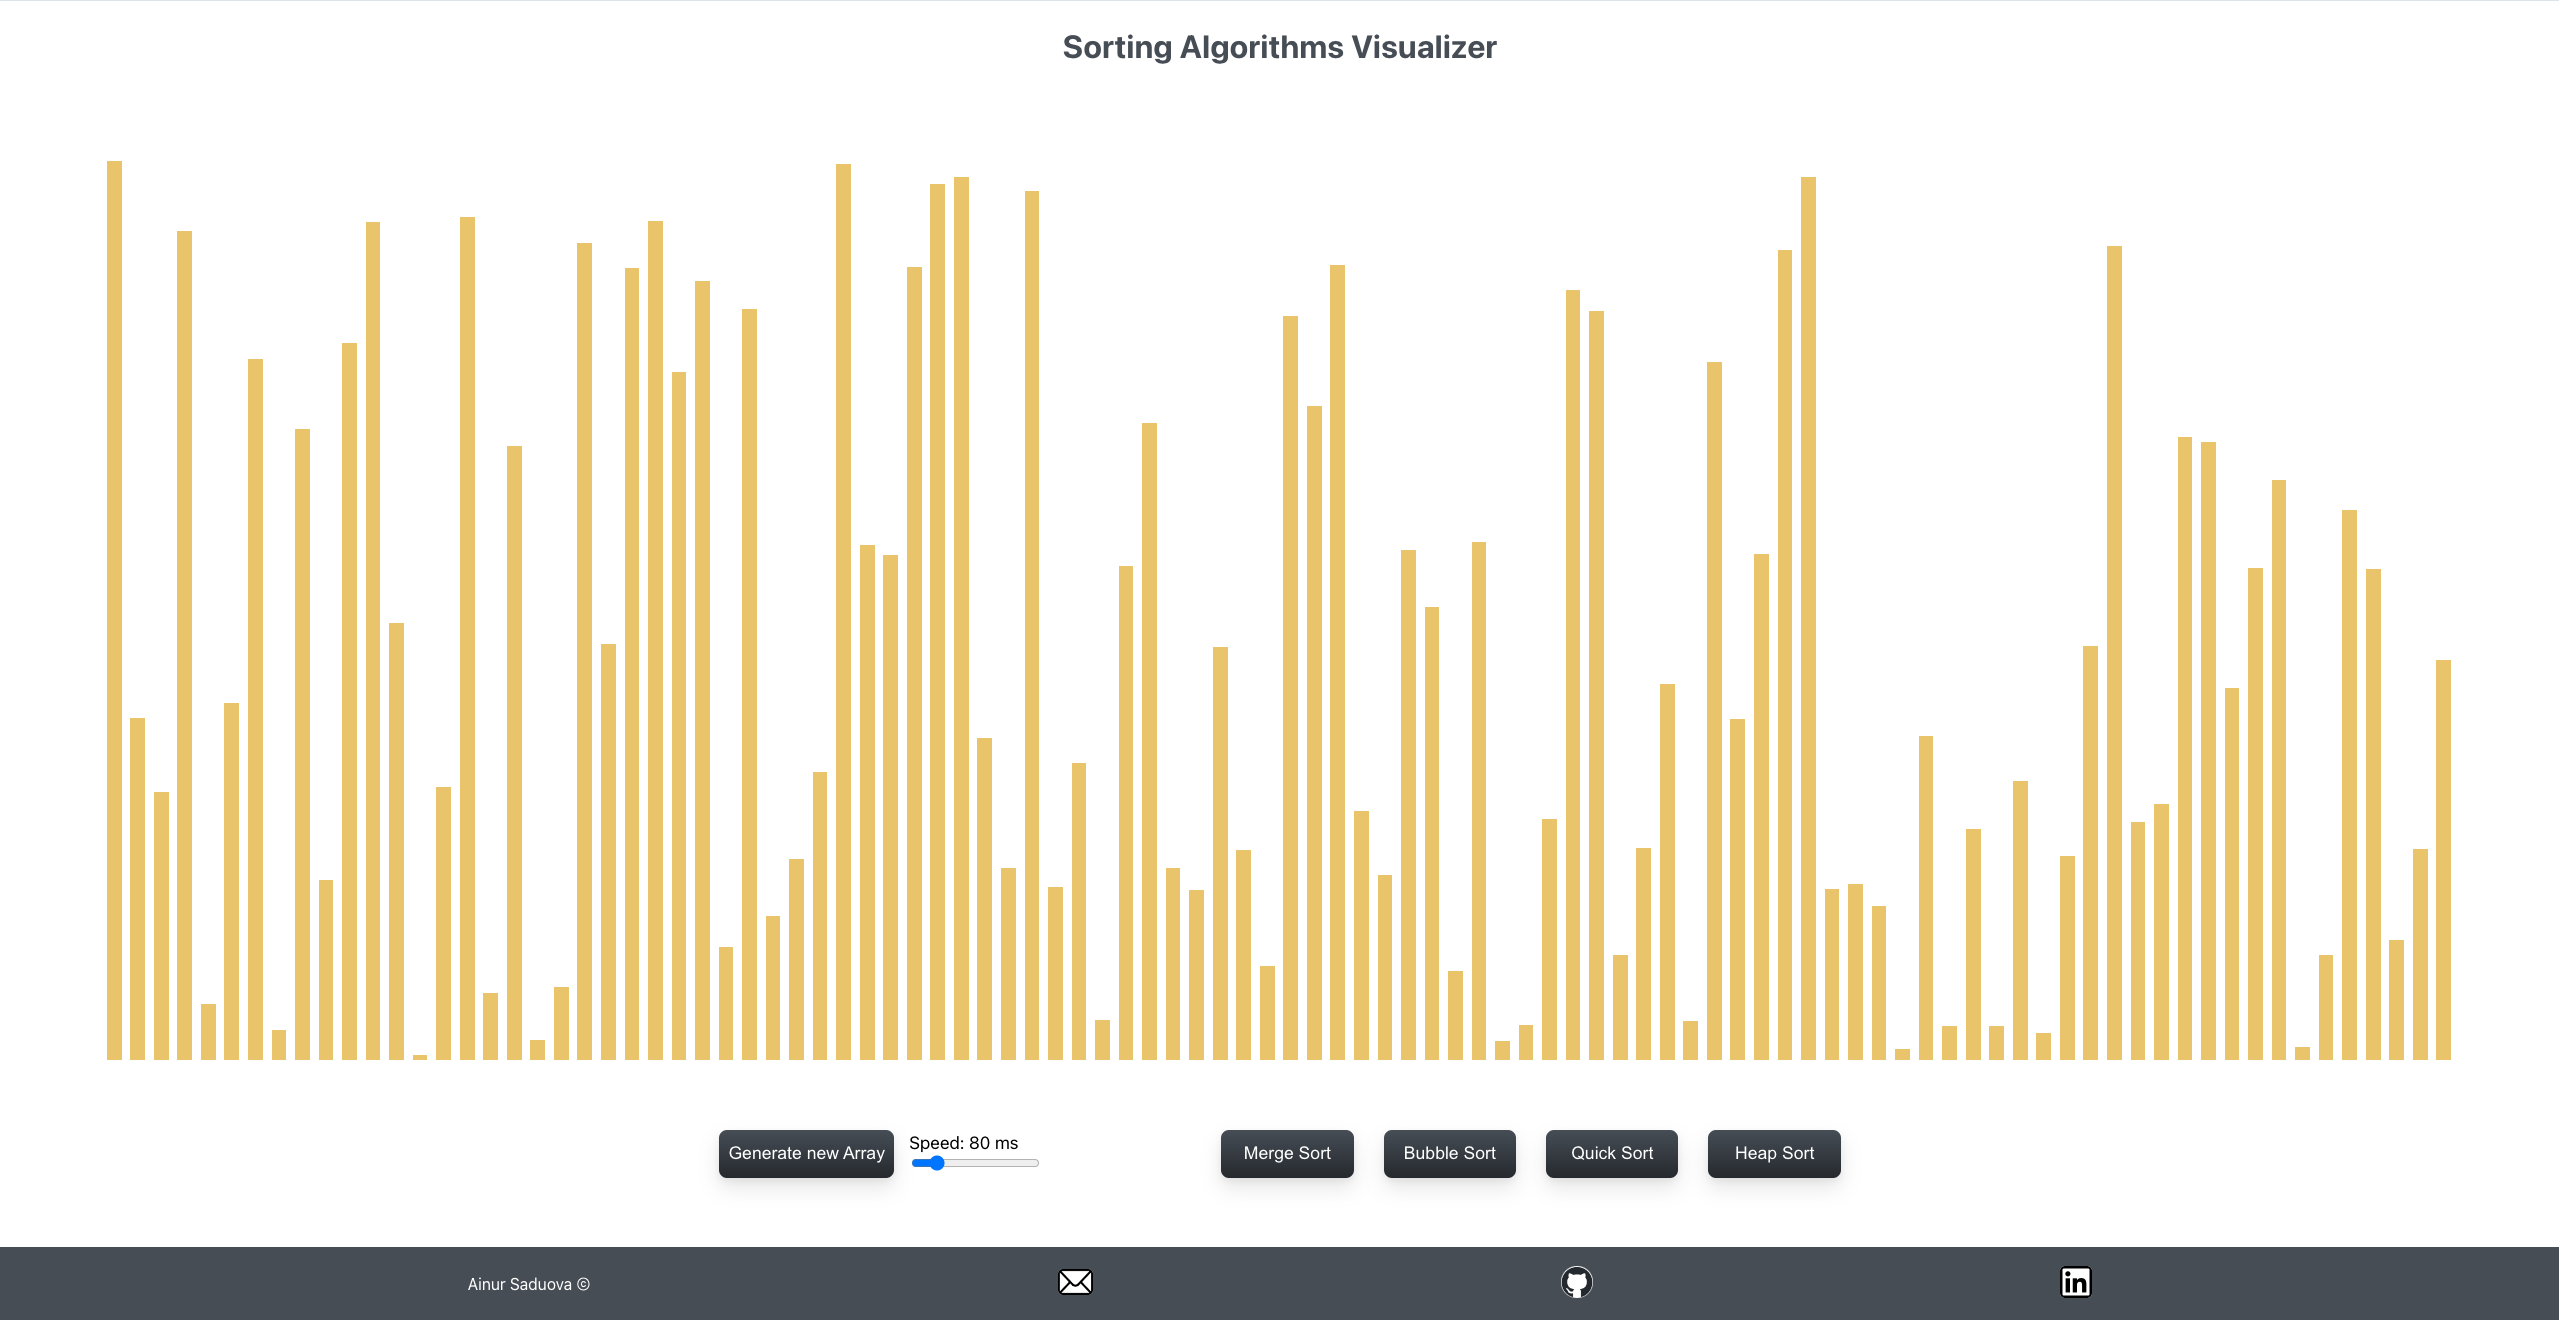This screenshot has height=1320, width=2559.
Task: Click the last bar on the far right
Action: (2443, 860)
